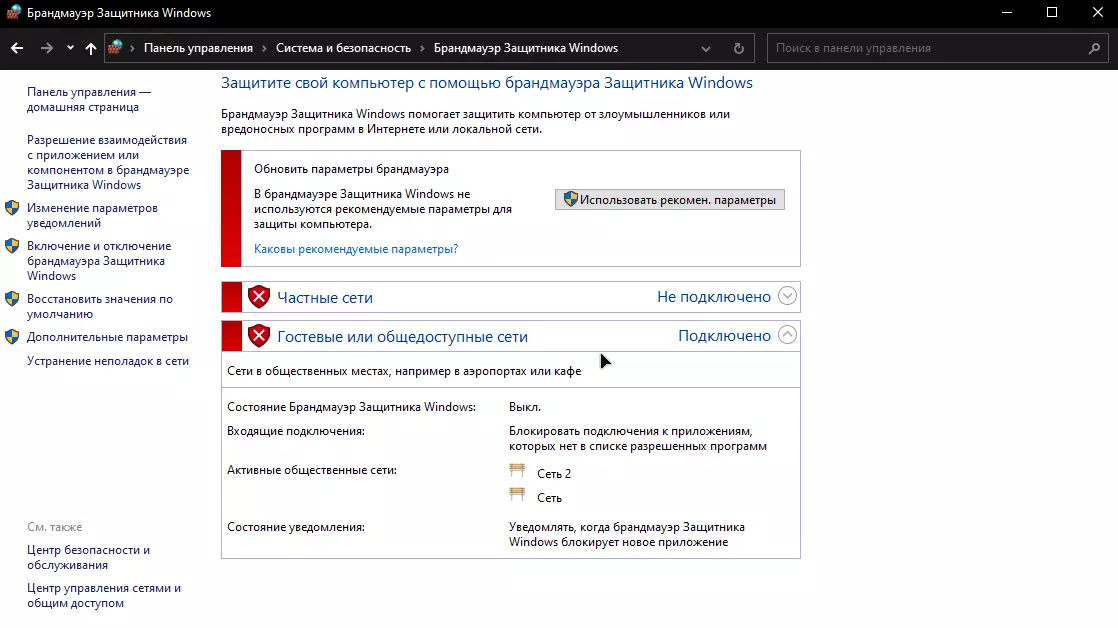Click the red shield icon for Гостевые сети

click(259, 336)
